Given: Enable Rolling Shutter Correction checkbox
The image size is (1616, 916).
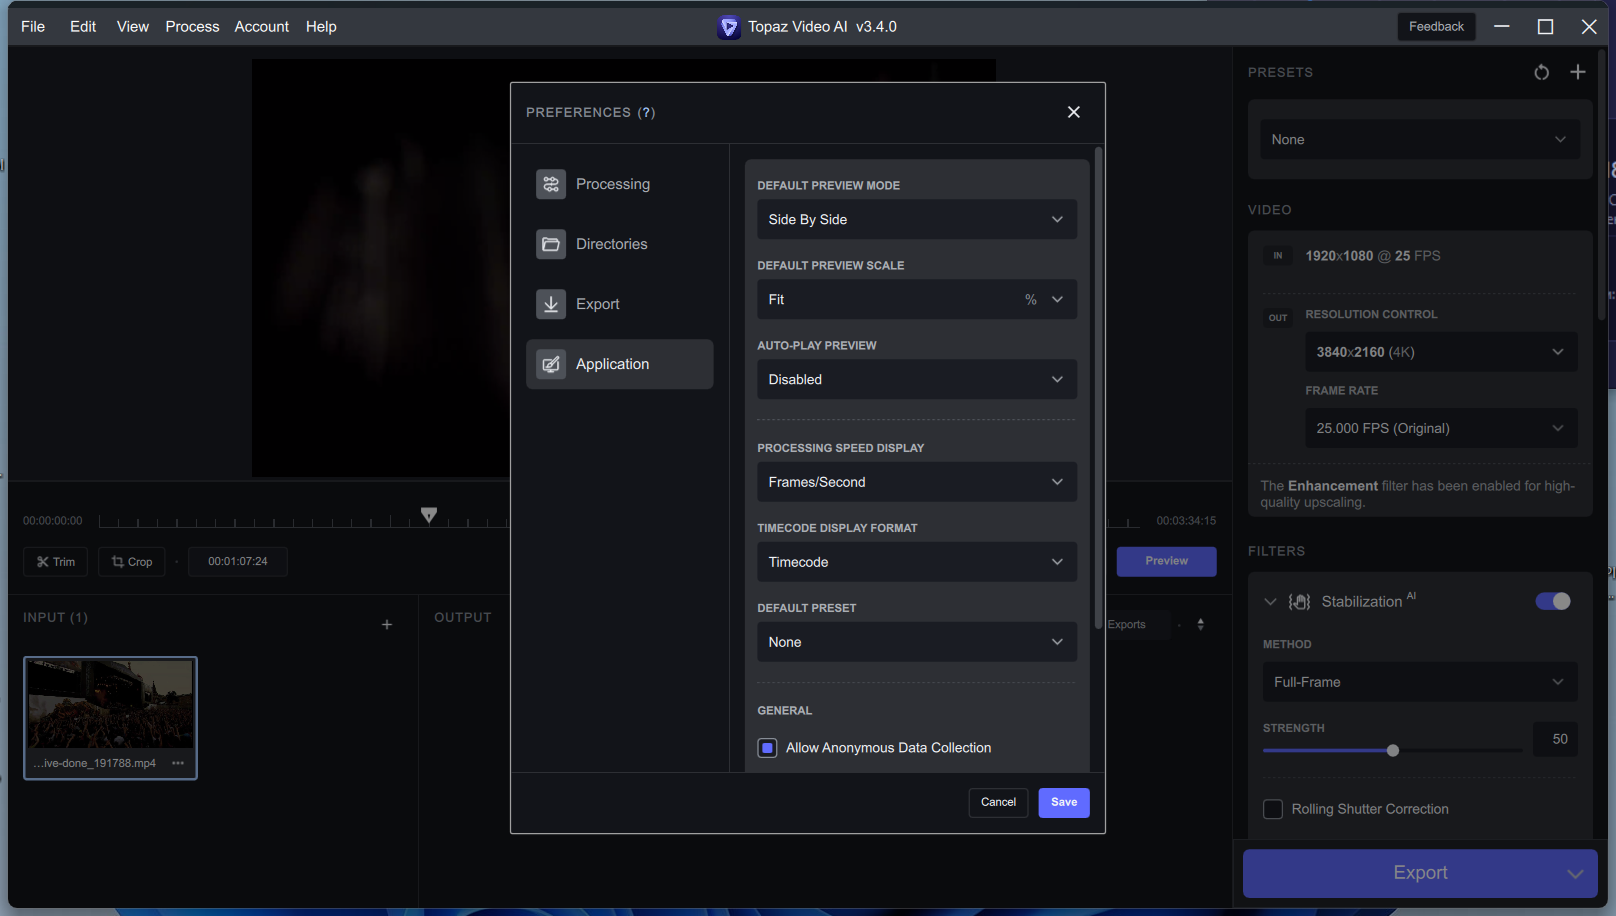Looking at the screenshot, I should click(1273, 809).
